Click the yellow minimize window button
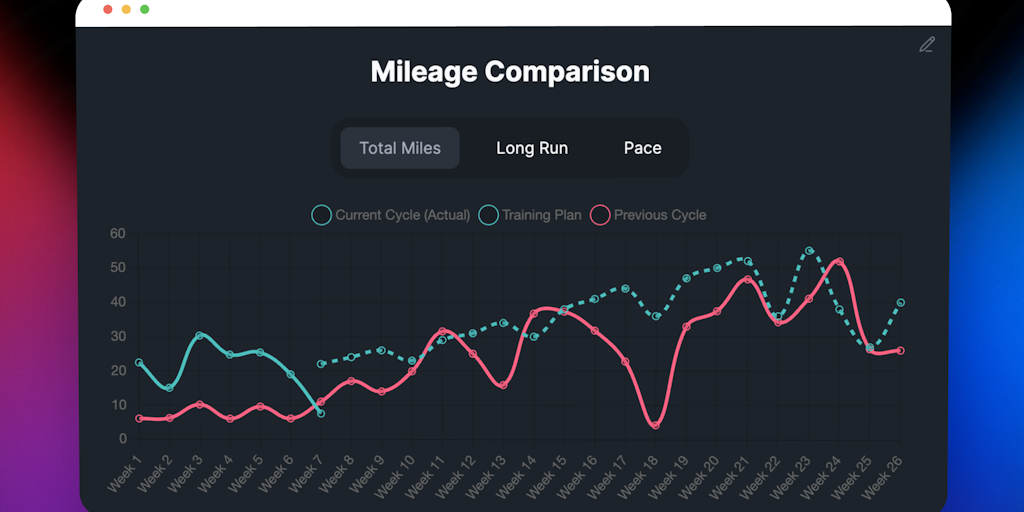The width and height of the screenshot is (1024, 512). pos(126,9)
